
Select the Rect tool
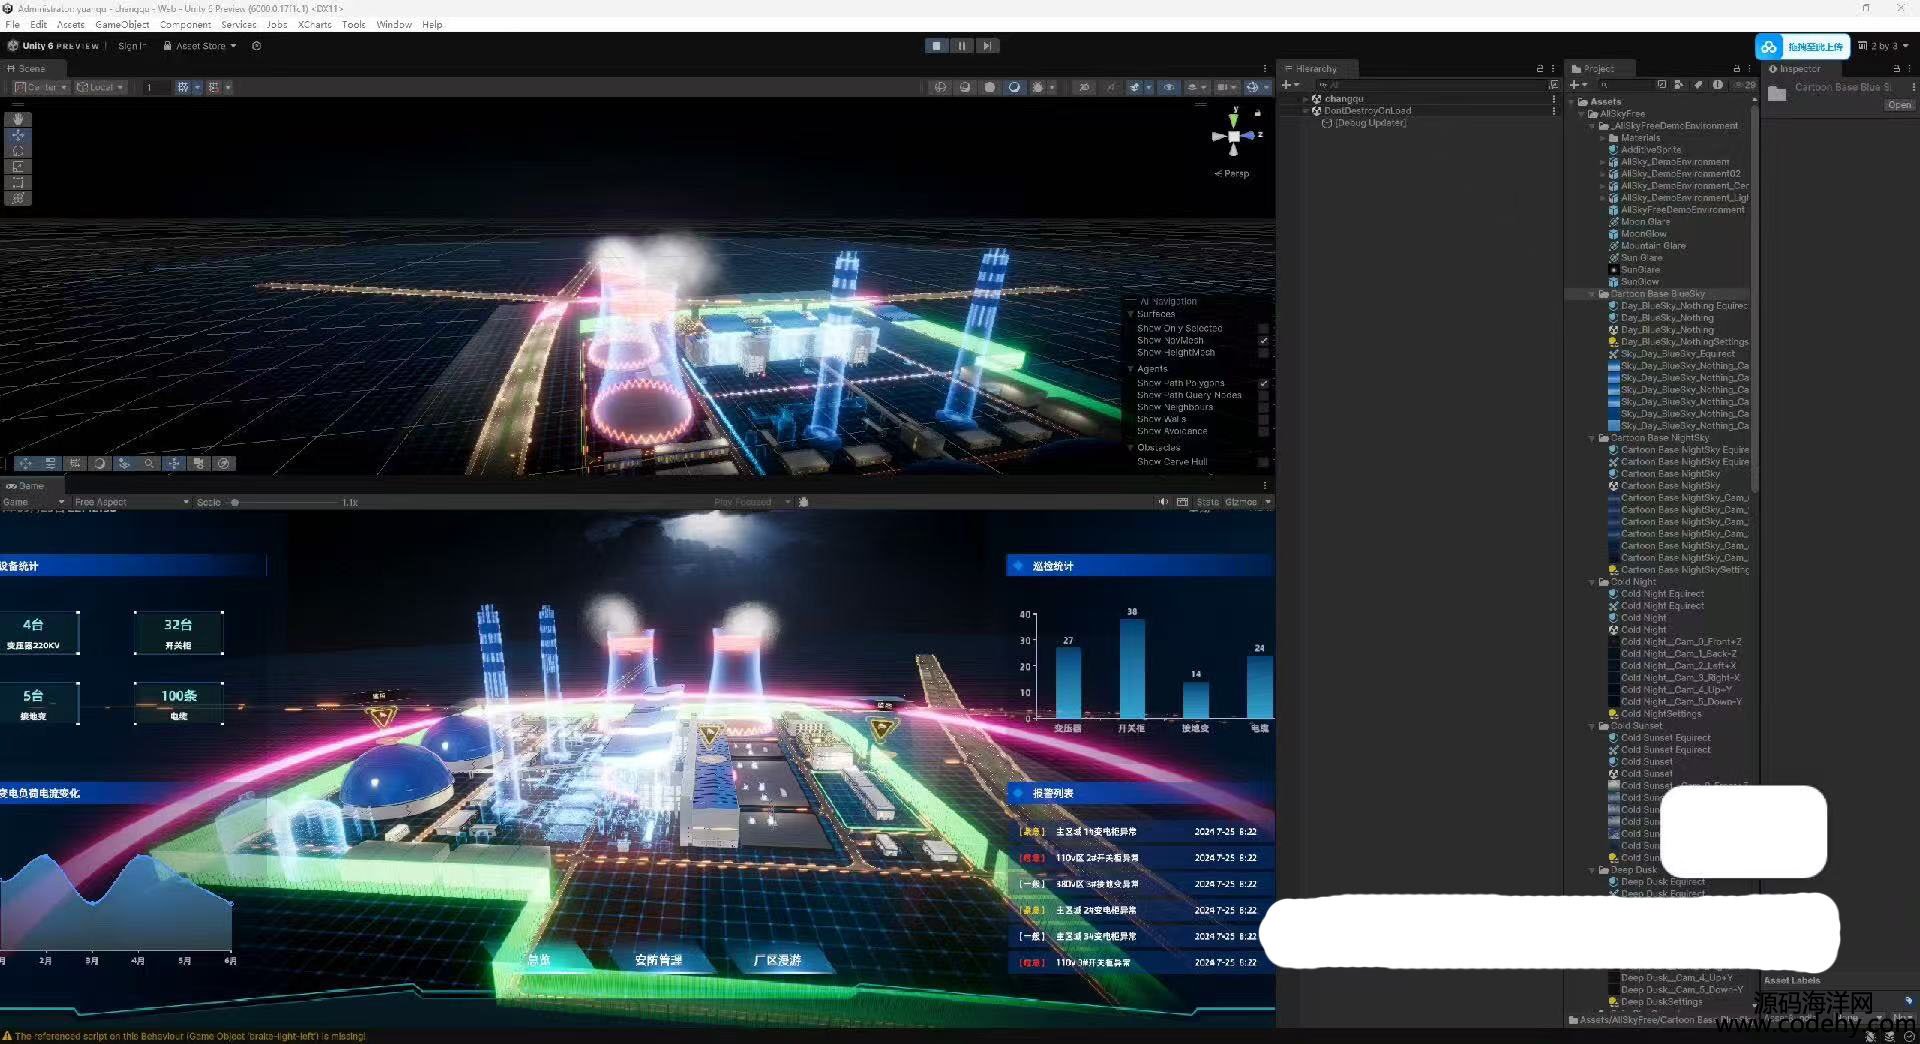(x=18, y=183)
